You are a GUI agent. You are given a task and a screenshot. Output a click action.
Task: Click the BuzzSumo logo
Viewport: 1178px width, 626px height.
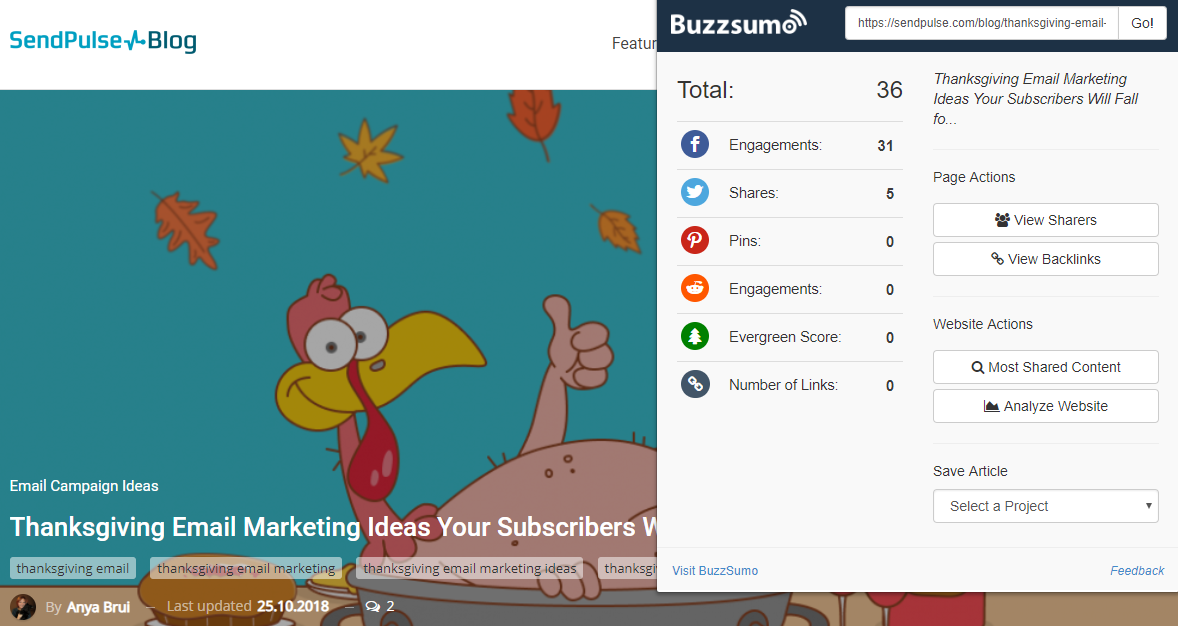738,23
